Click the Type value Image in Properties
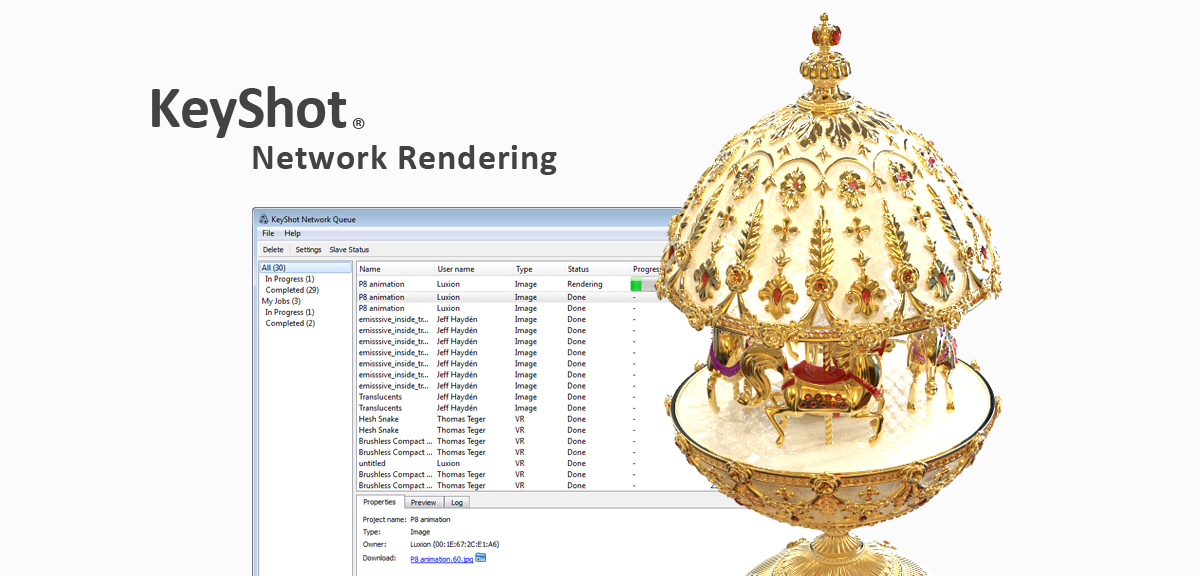 coord(420,532)
